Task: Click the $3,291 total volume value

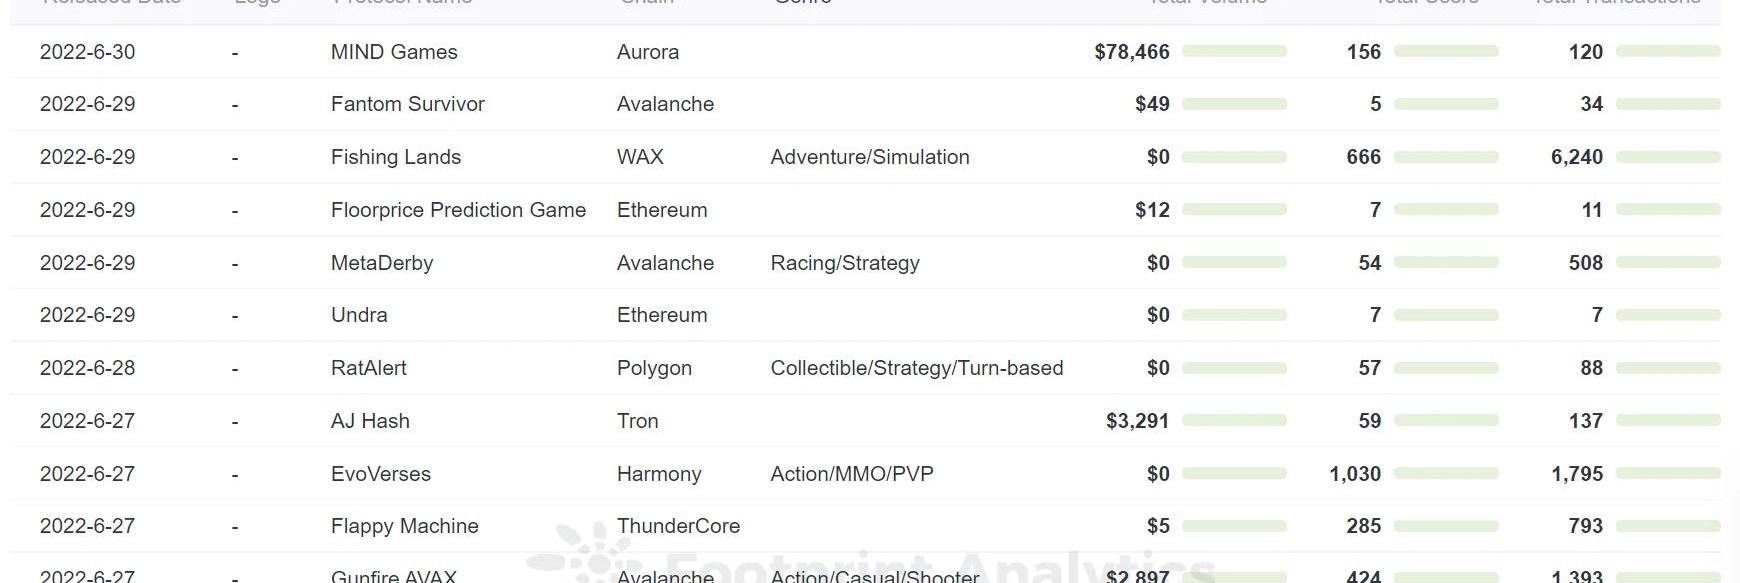Action: (1137, 421)
